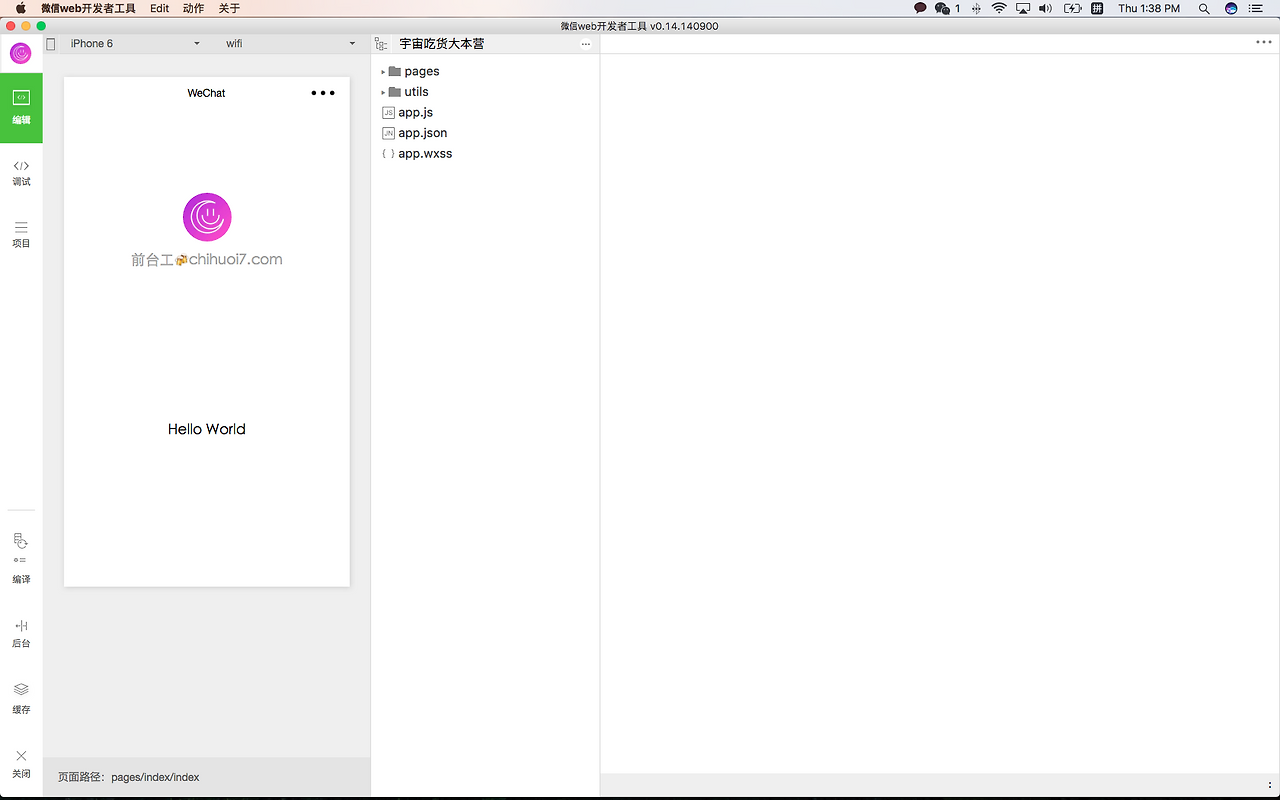
Task: Click the 页面路径 pages/index/index path
Action: click(x=129, y=777)
